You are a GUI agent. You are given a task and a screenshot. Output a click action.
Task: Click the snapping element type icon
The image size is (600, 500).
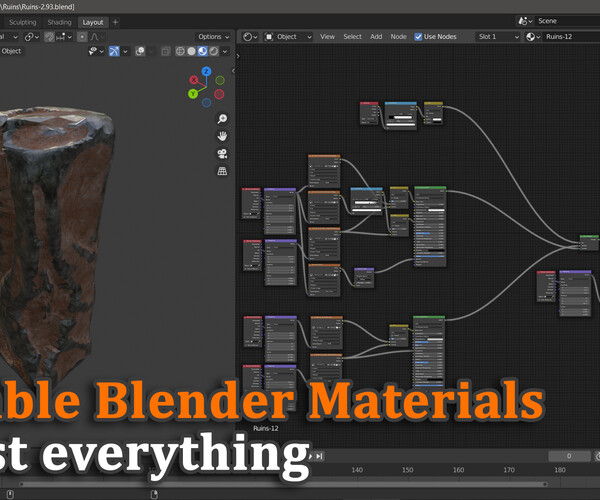(x=61, y=37)
